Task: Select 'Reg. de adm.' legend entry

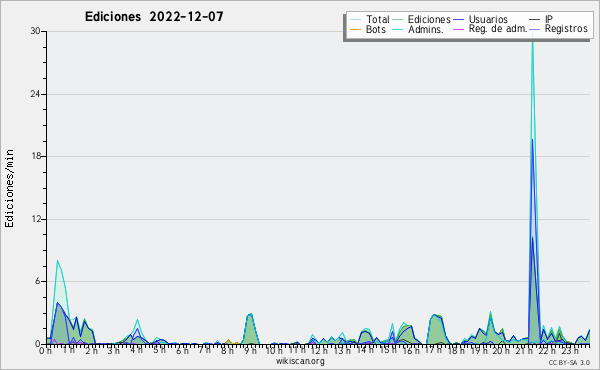Action: pyautogui.click(x=498, y=29)
